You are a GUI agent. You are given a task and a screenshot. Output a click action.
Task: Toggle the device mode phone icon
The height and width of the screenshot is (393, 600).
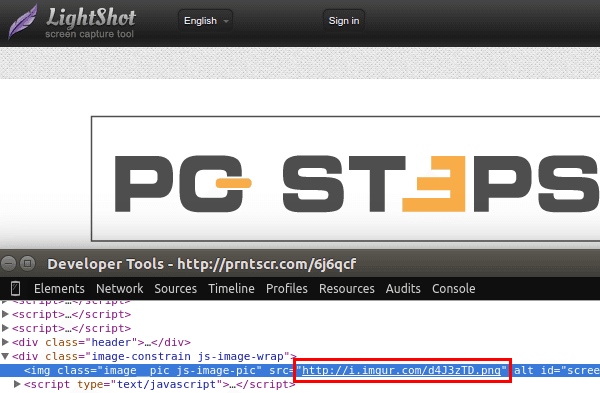click(15, 289)
